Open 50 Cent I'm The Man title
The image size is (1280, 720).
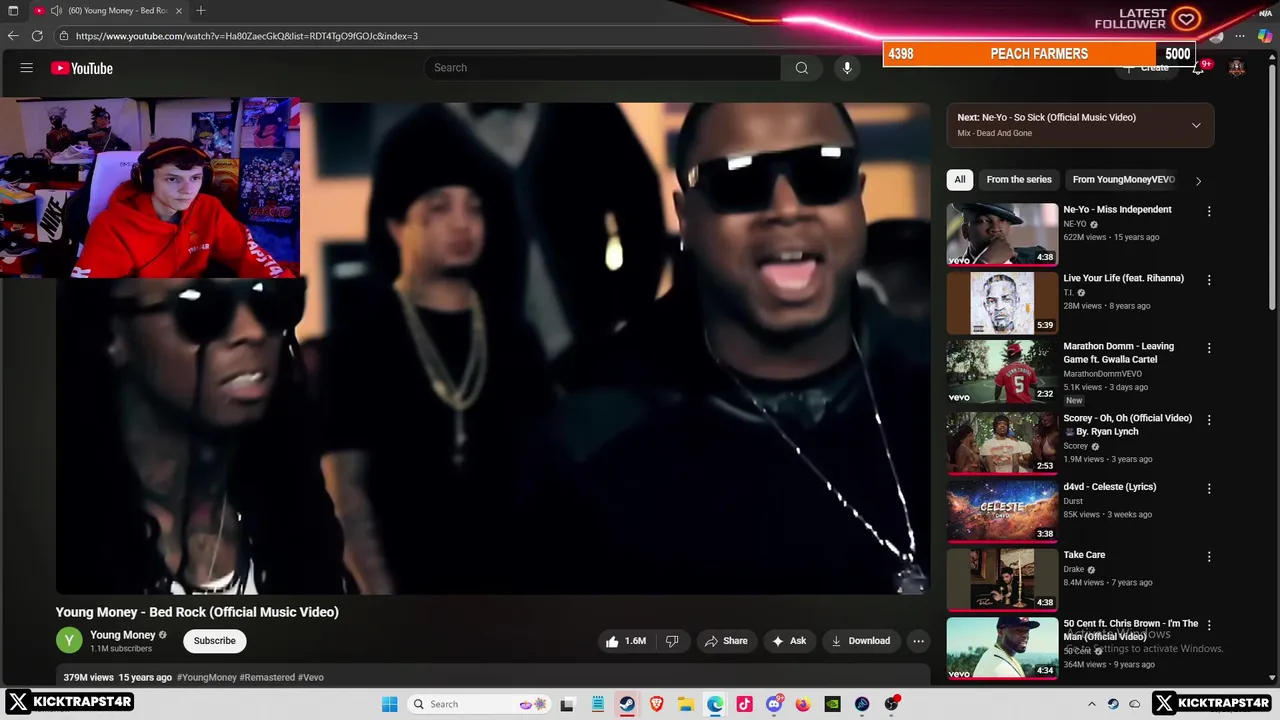[1130, 630]
